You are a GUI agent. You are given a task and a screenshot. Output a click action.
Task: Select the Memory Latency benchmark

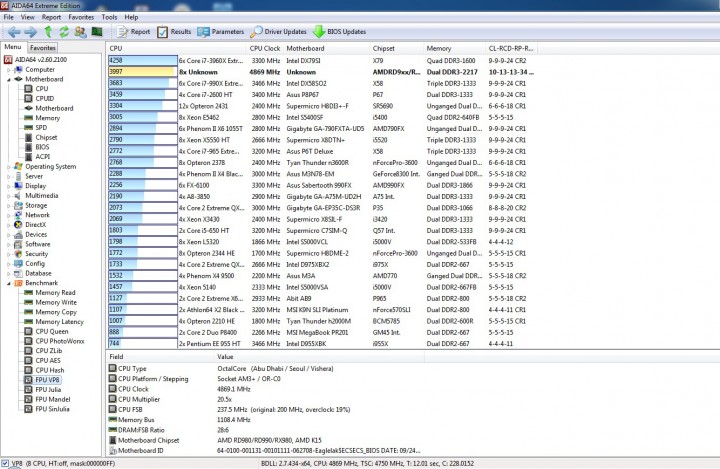[54, 322]
